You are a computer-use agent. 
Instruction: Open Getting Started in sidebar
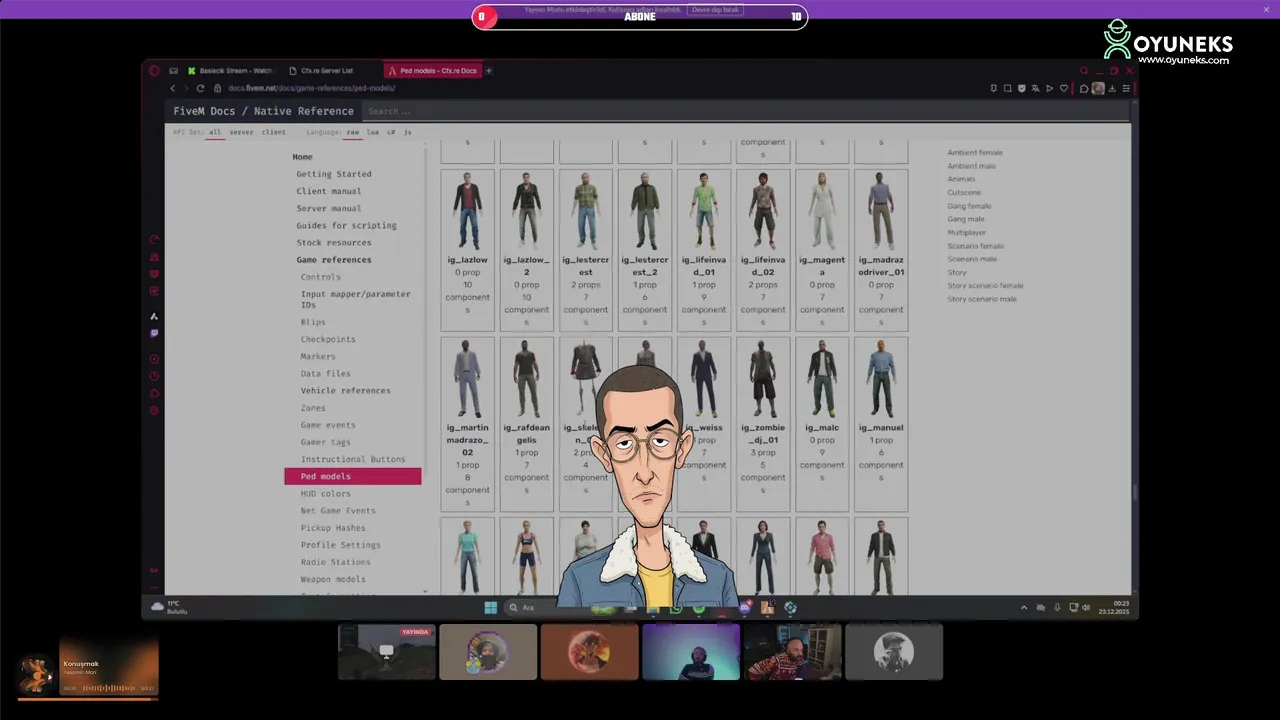(334, 174)
